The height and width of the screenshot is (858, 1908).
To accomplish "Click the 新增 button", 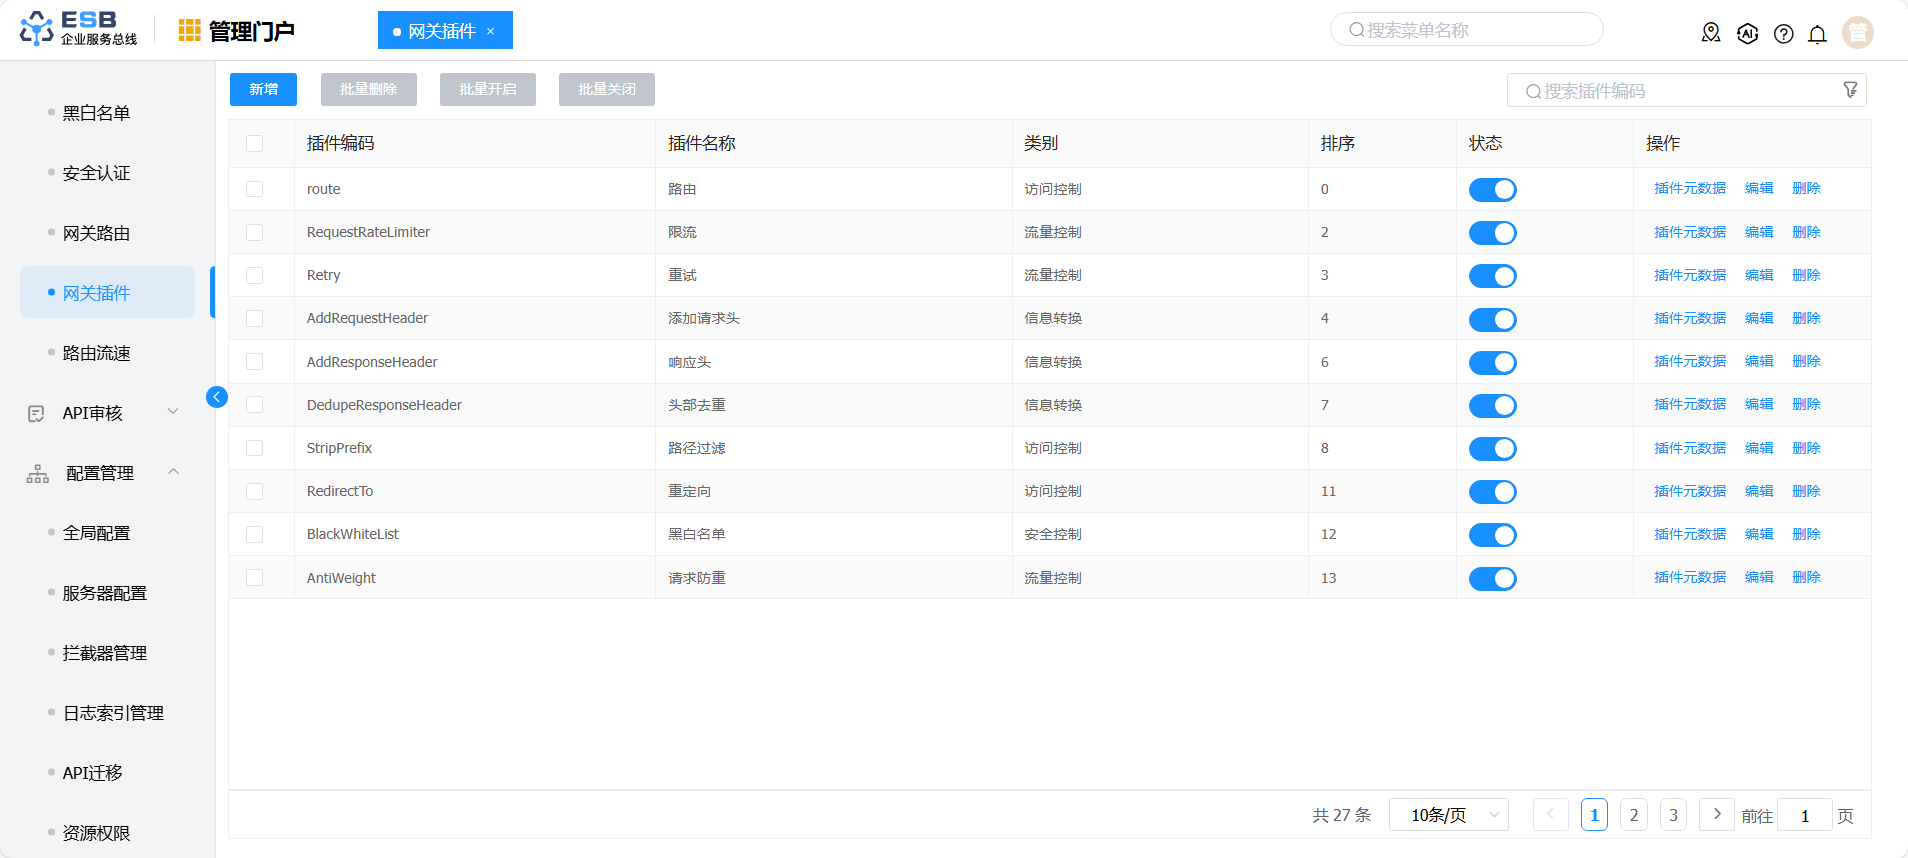I will coord(264,89).
